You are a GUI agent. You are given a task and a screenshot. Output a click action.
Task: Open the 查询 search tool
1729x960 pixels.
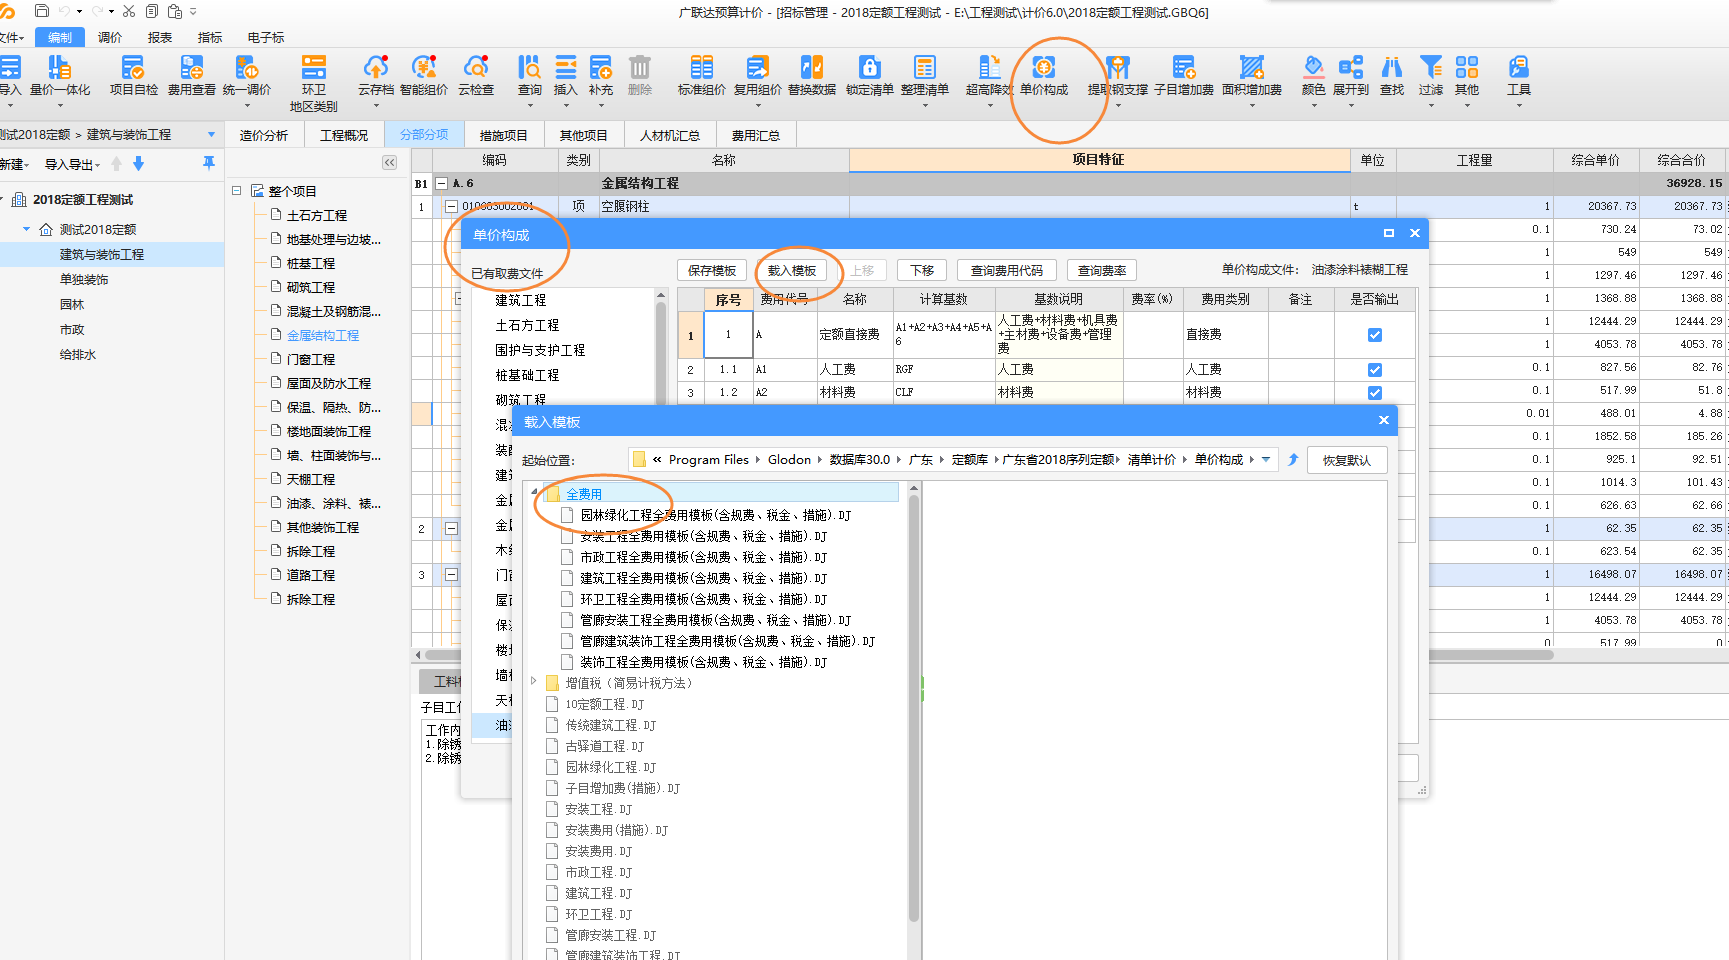530,76
